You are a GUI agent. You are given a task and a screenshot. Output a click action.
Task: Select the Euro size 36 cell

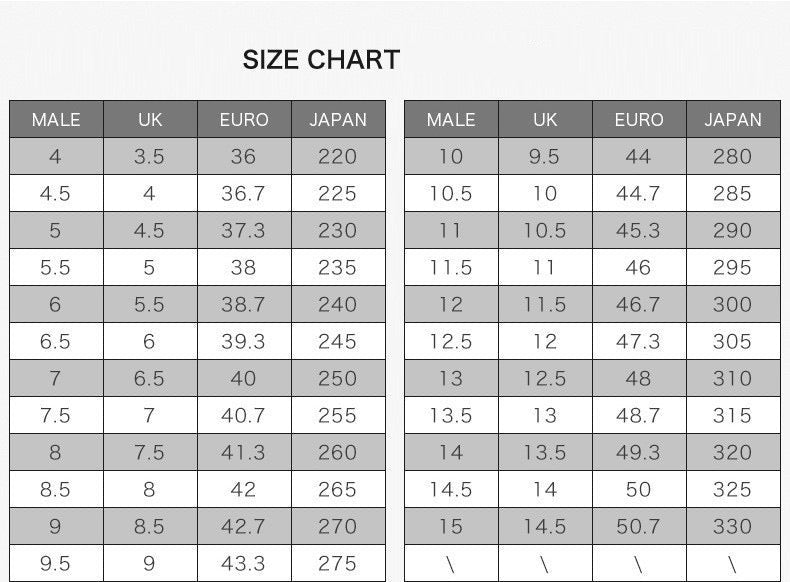click(x=244, y=156)
